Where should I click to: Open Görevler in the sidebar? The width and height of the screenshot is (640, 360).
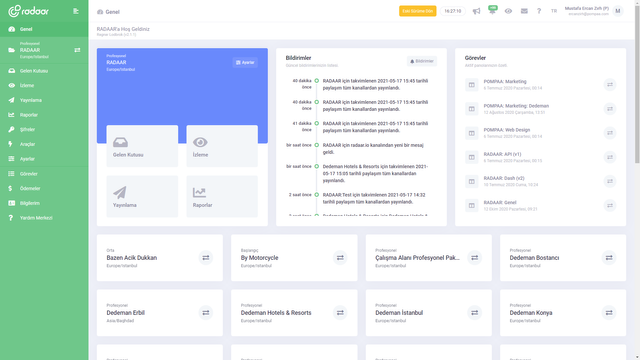click(44, 173)
